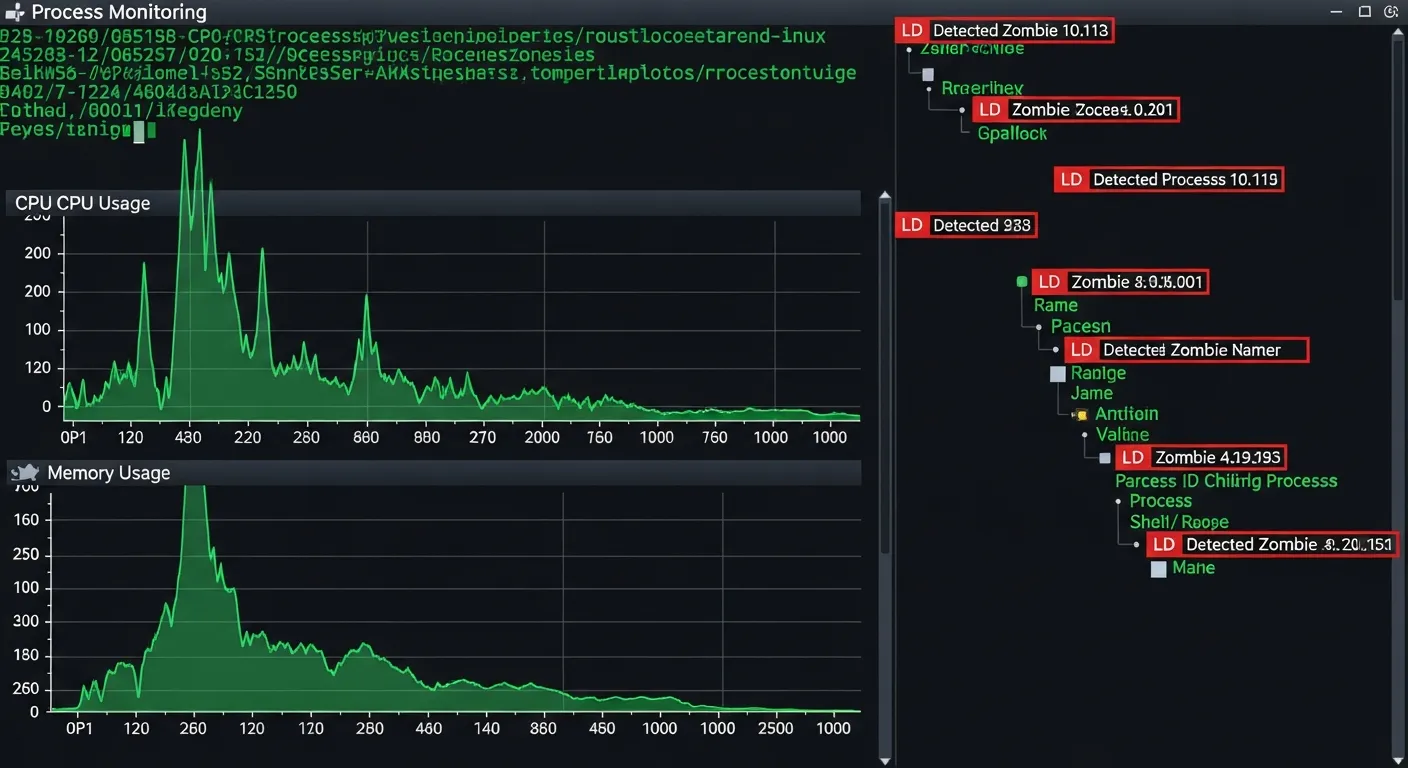Collapse the Pacesn tree entry
This screenshot has width=1408, height=768.
click(x=1038, y=326)
